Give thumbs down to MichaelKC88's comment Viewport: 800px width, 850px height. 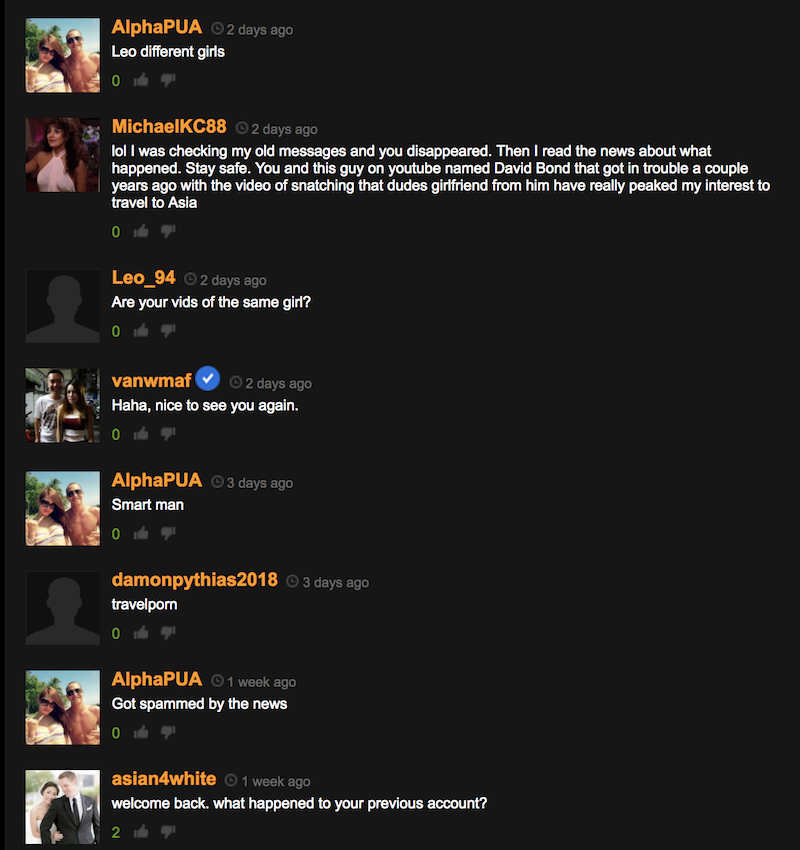168,231
